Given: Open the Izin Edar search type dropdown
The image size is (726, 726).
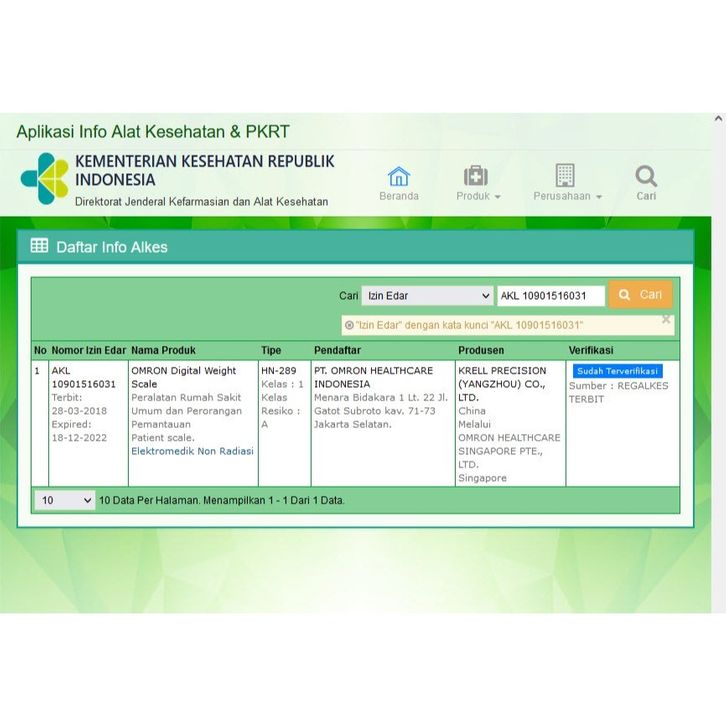Looking at the screenshot, I should pos(427,295).
